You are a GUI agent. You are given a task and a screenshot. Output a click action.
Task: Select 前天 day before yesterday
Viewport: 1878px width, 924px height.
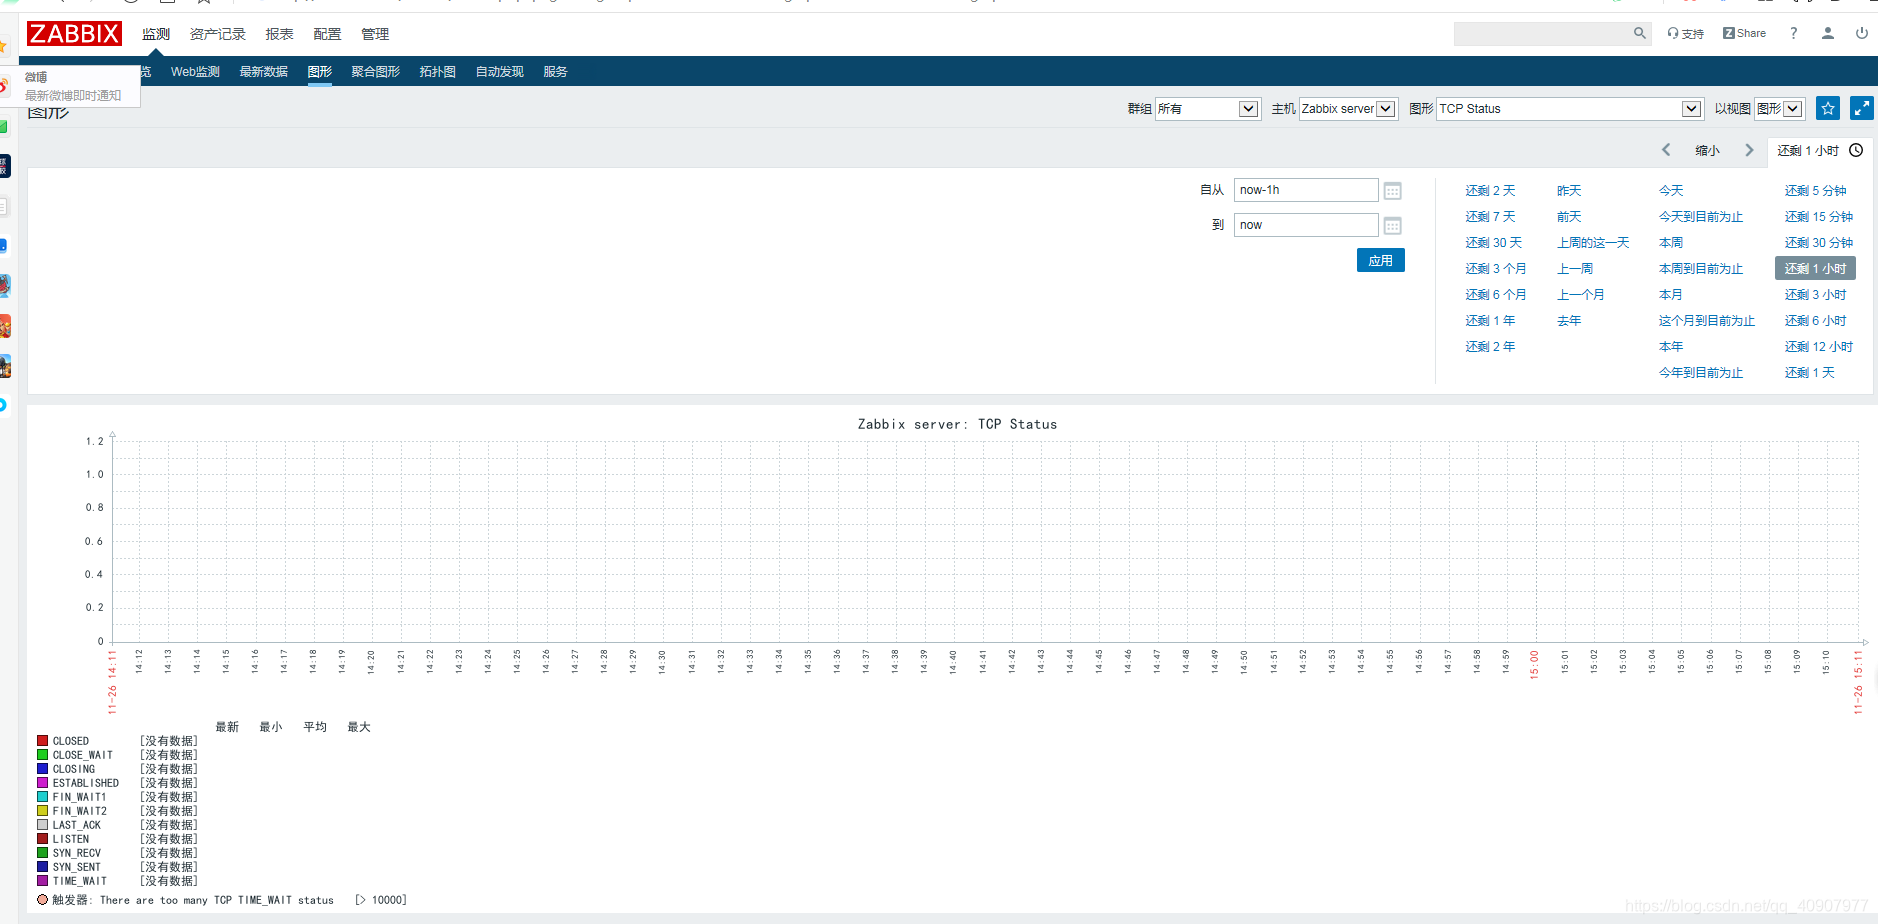(x=1569, y=217)
